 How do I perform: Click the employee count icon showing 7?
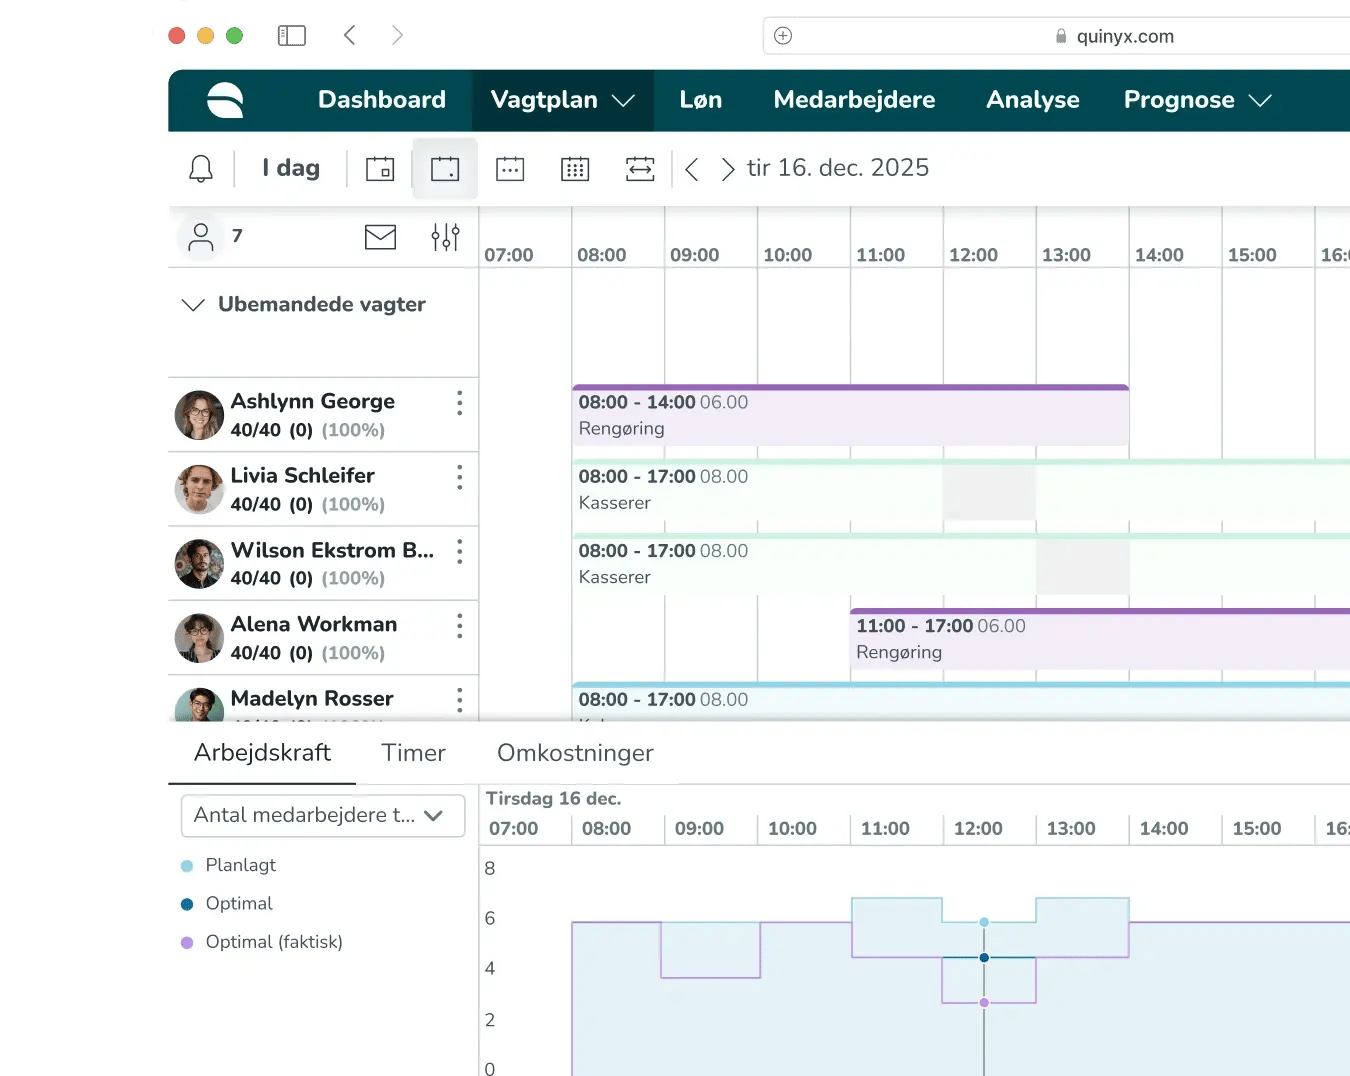point(201,237)
